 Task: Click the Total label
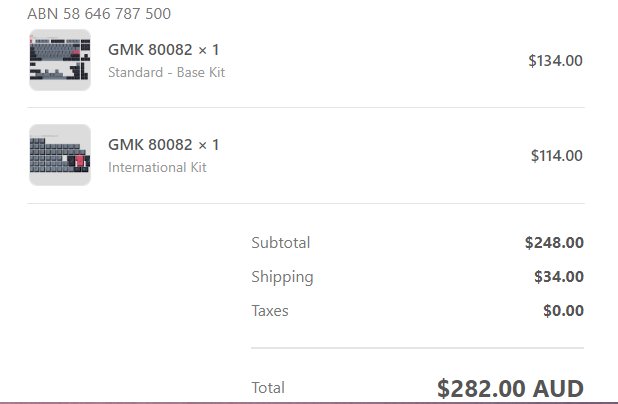pos(268,388)
